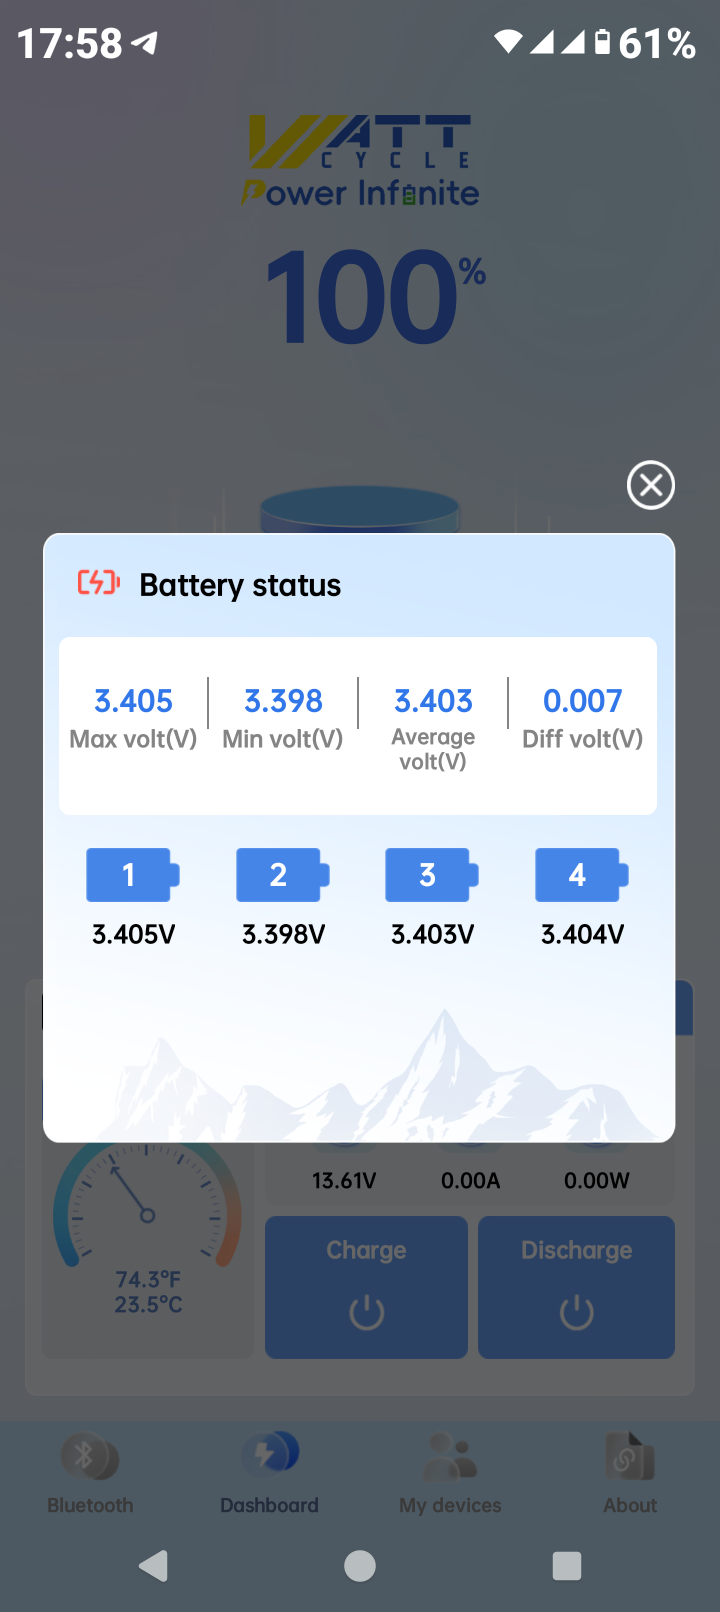Tap the Diff volt 0.007 value
The height and width of the screenshot is (1612, 720).
(x=582, y=701)
